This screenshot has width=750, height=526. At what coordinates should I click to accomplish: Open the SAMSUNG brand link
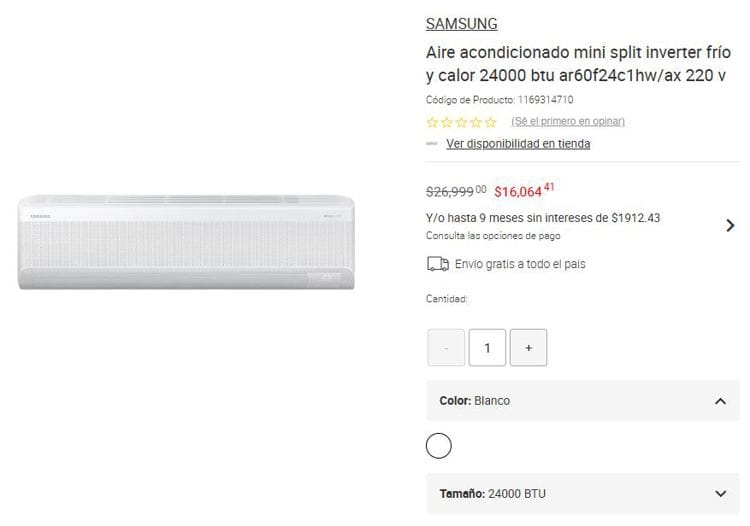pyautogui.click(x=462, y=24)
